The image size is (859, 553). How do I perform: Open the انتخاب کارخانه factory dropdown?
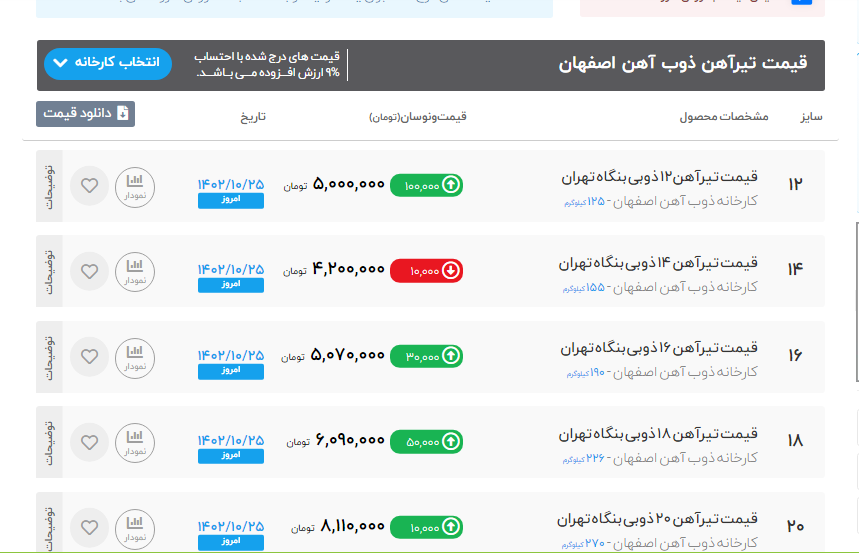coord(108,63)
